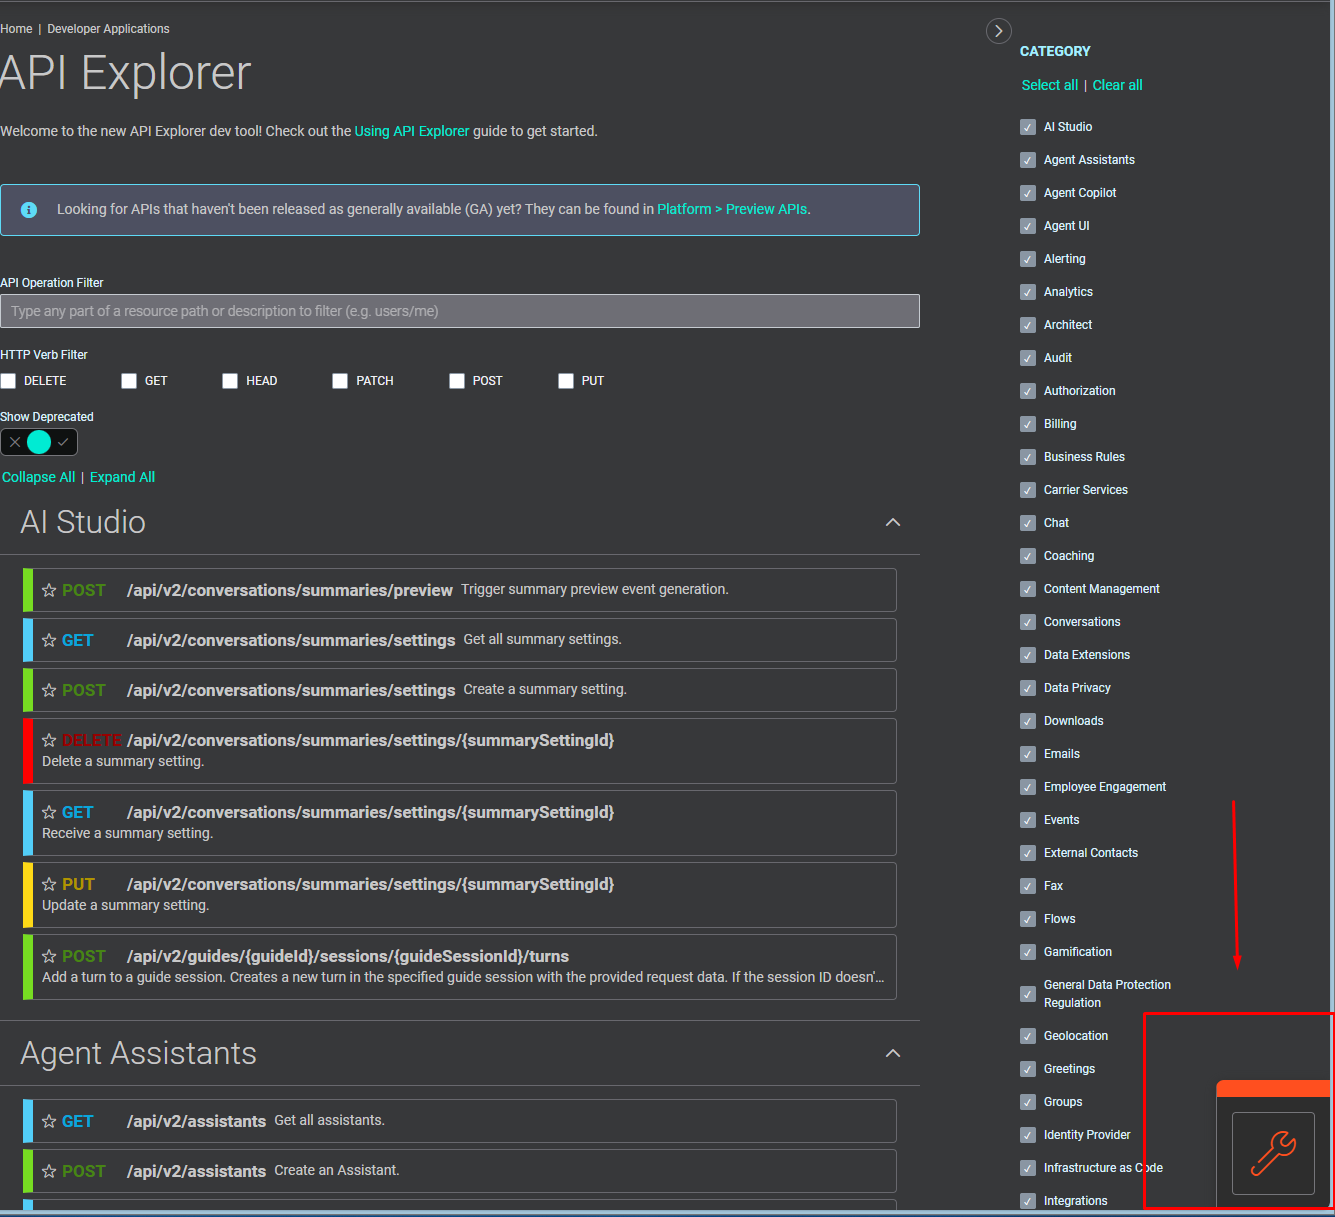Star the PUT summary setting endpoint
Screen dimensions: 1335x1217
(49, 884)
